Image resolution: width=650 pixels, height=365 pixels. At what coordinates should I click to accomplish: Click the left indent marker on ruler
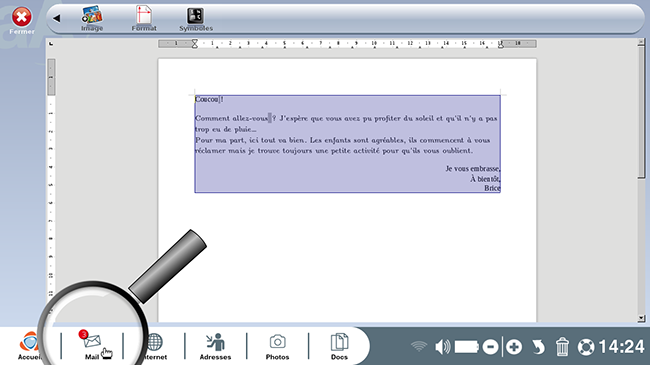coord(194,44)
